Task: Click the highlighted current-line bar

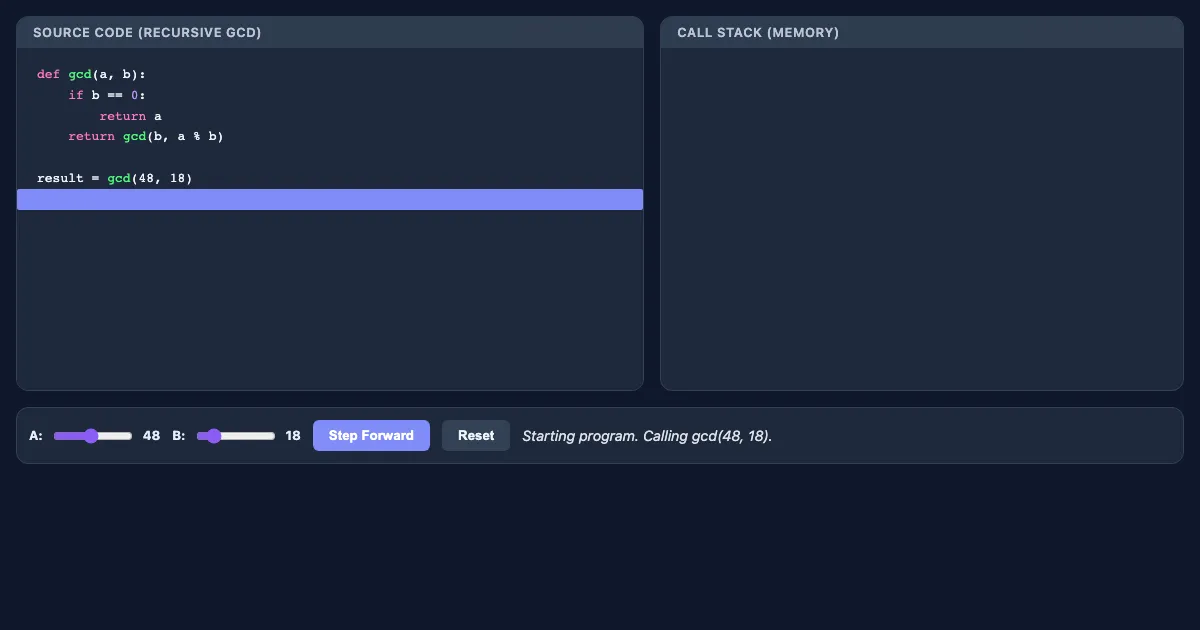Action: pyautogui.click(x=330, y=200)
